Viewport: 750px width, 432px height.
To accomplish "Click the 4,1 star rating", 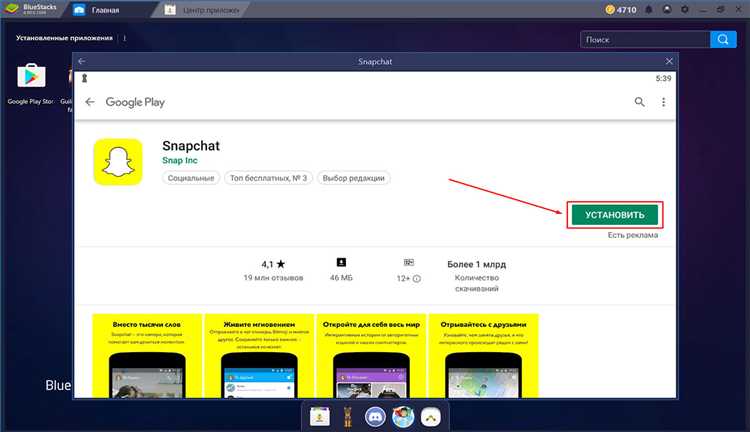I will pyautogui.click(x=273, y=264).
